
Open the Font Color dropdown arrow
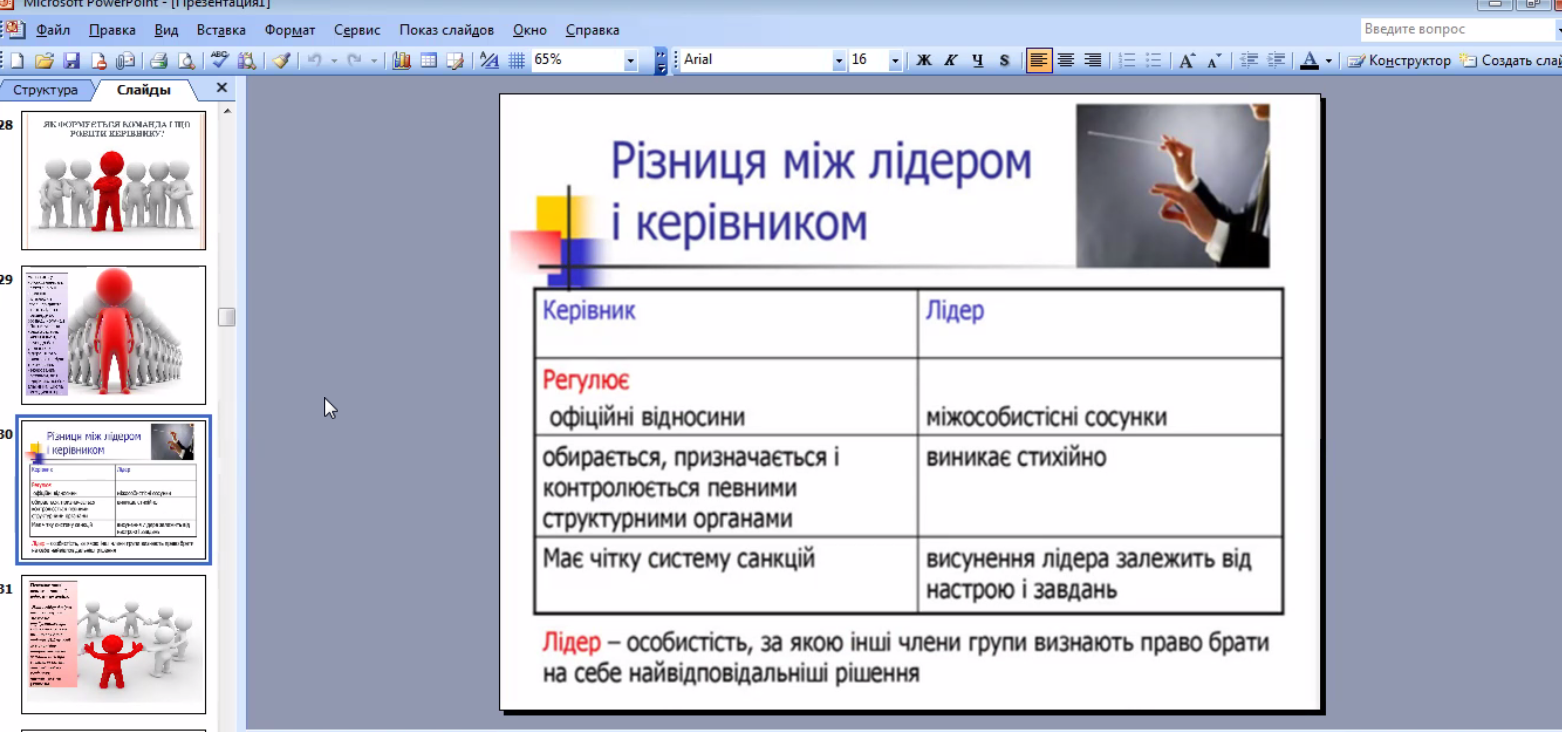[x=1329, y=61]
